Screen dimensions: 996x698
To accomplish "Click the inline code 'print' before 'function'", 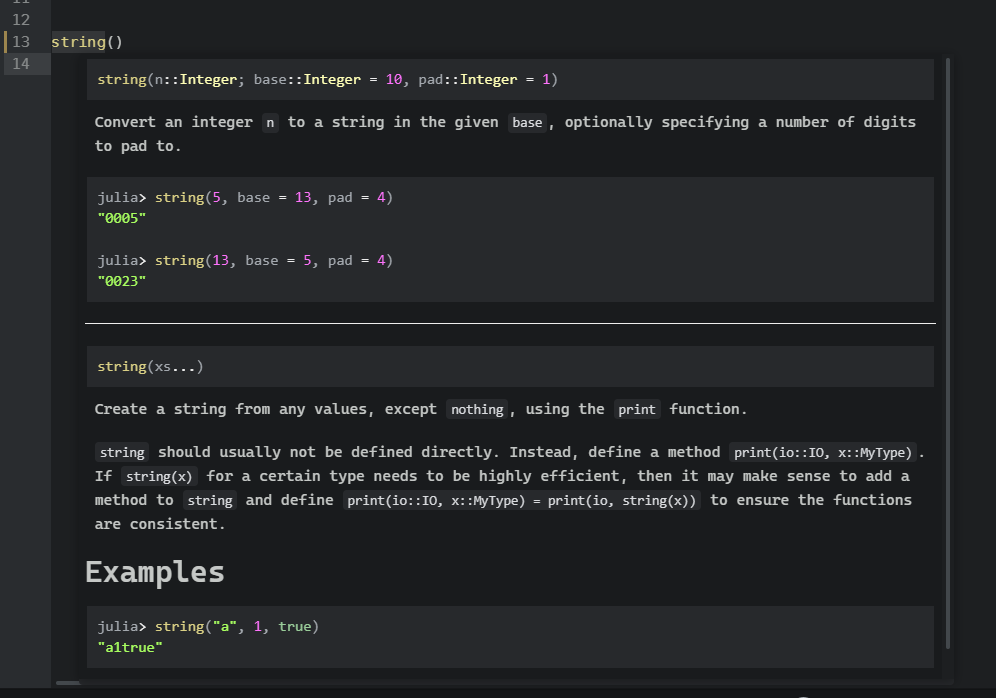I will pos(636,410).
